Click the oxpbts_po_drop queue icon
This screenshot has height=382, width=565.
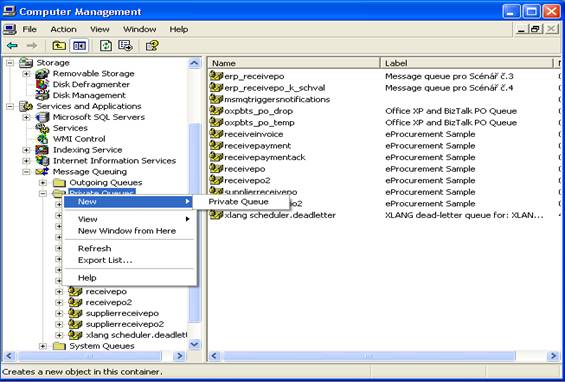coord(216,111)
